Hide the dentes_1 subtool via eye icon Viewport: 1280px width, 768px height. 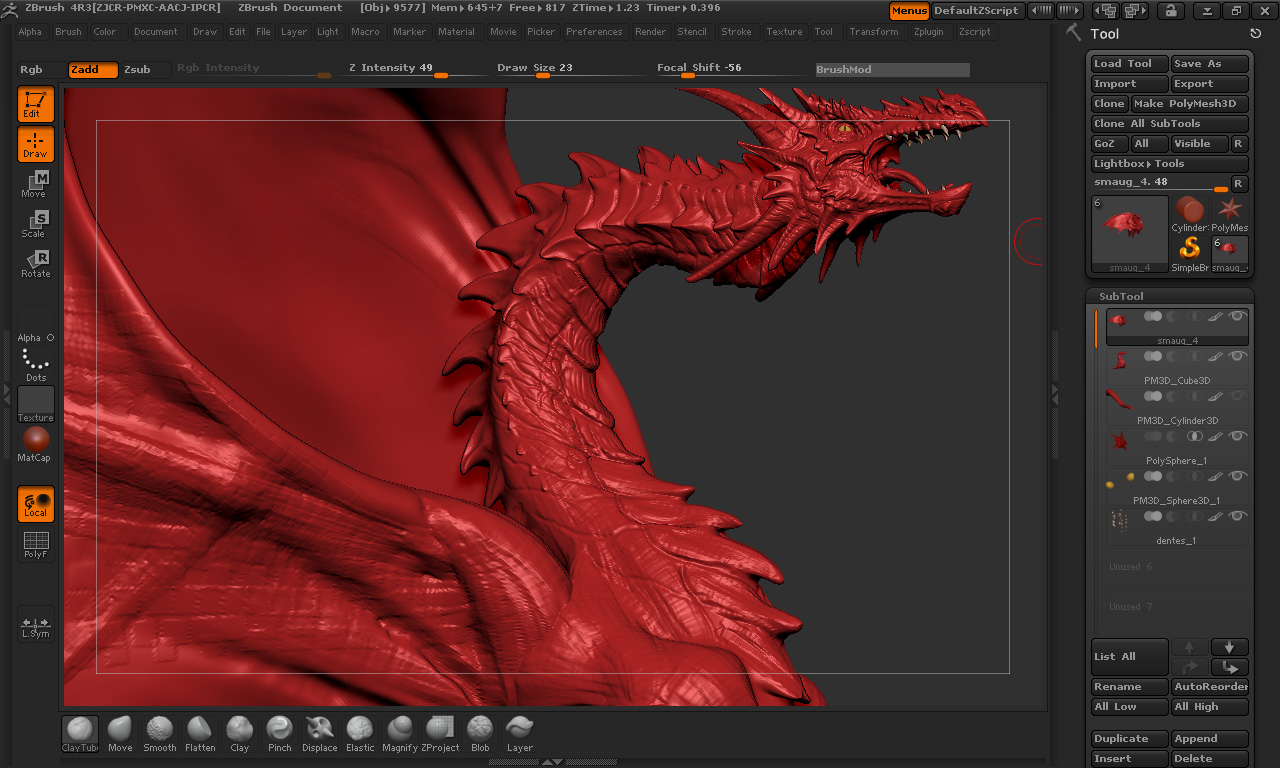click(x=1237, y=516)
